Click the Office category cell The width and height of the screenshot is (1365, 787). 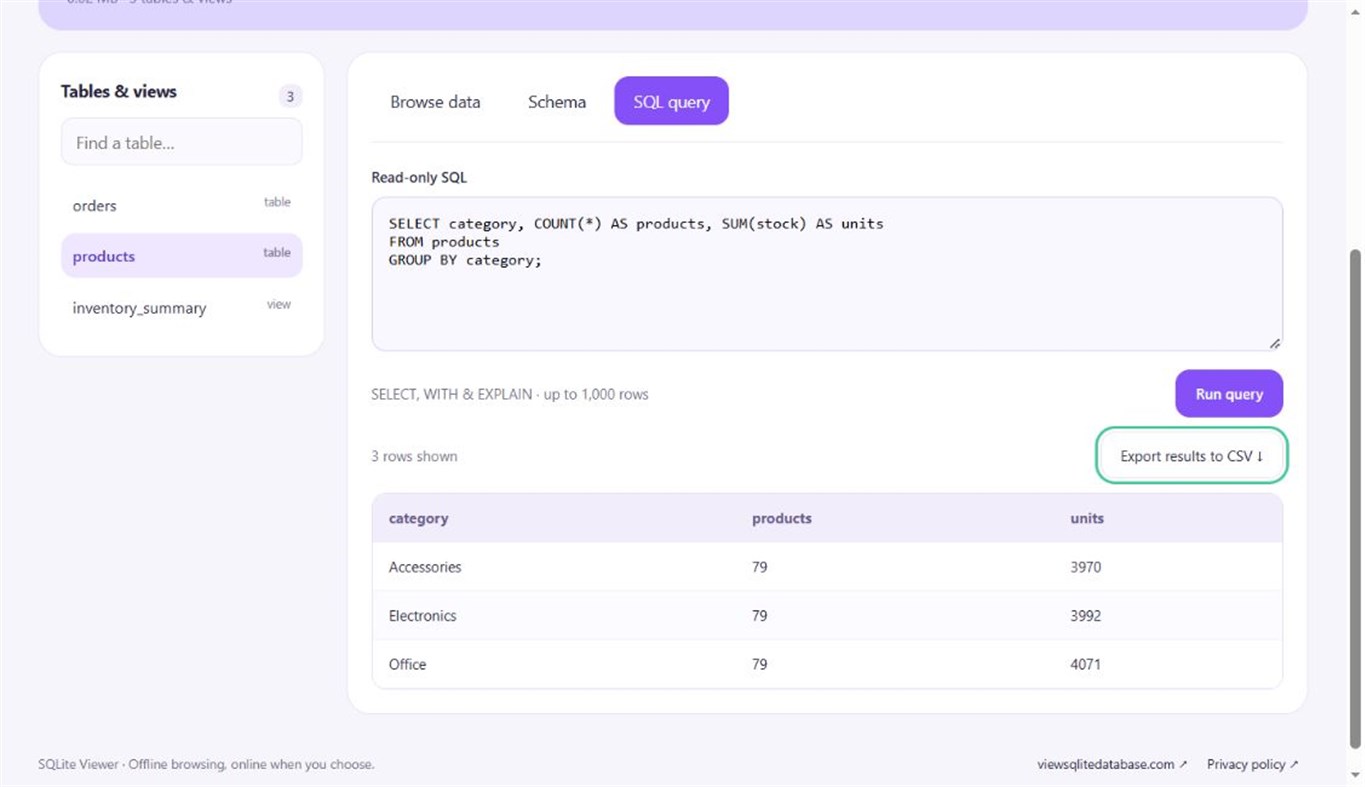[x=407, y=664]
